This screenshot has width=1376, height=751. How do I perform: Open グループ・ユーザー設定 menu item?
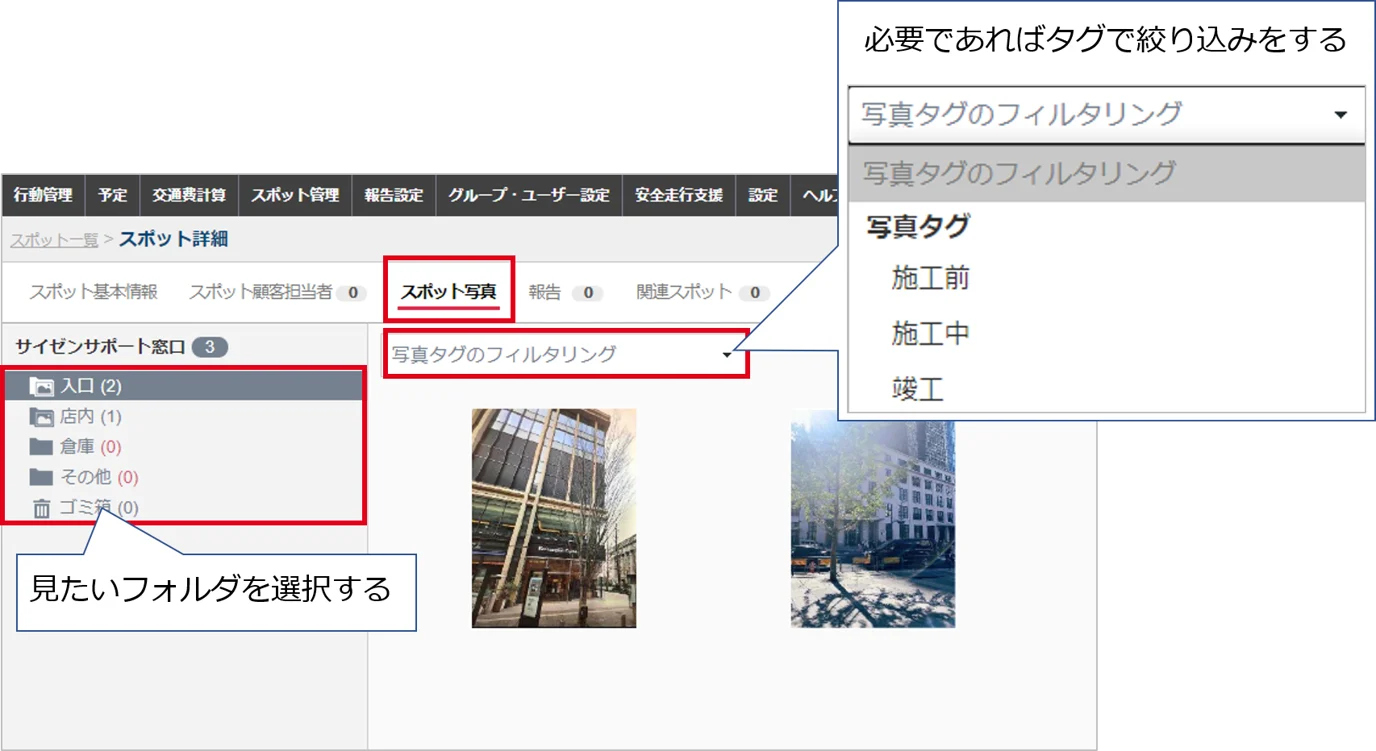[x=529, y=196]
